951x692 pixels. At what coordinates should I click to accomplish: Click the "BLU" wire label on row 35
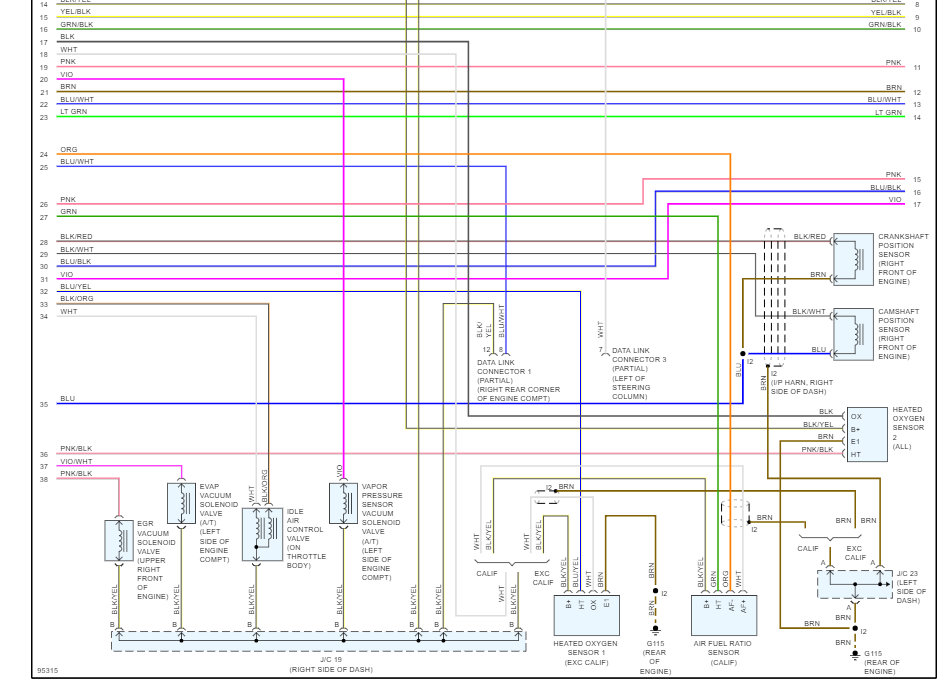click(67, 398)
